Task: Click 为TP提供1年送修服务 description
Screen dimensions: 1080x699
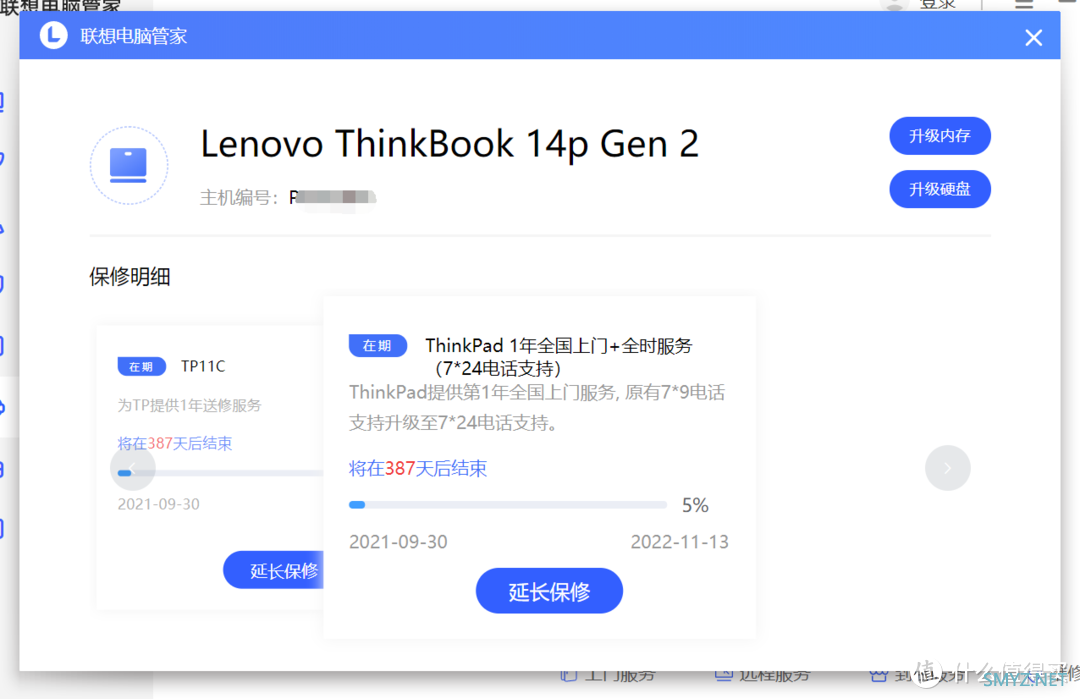Action: pyautogui.click(x=189, y=405)
